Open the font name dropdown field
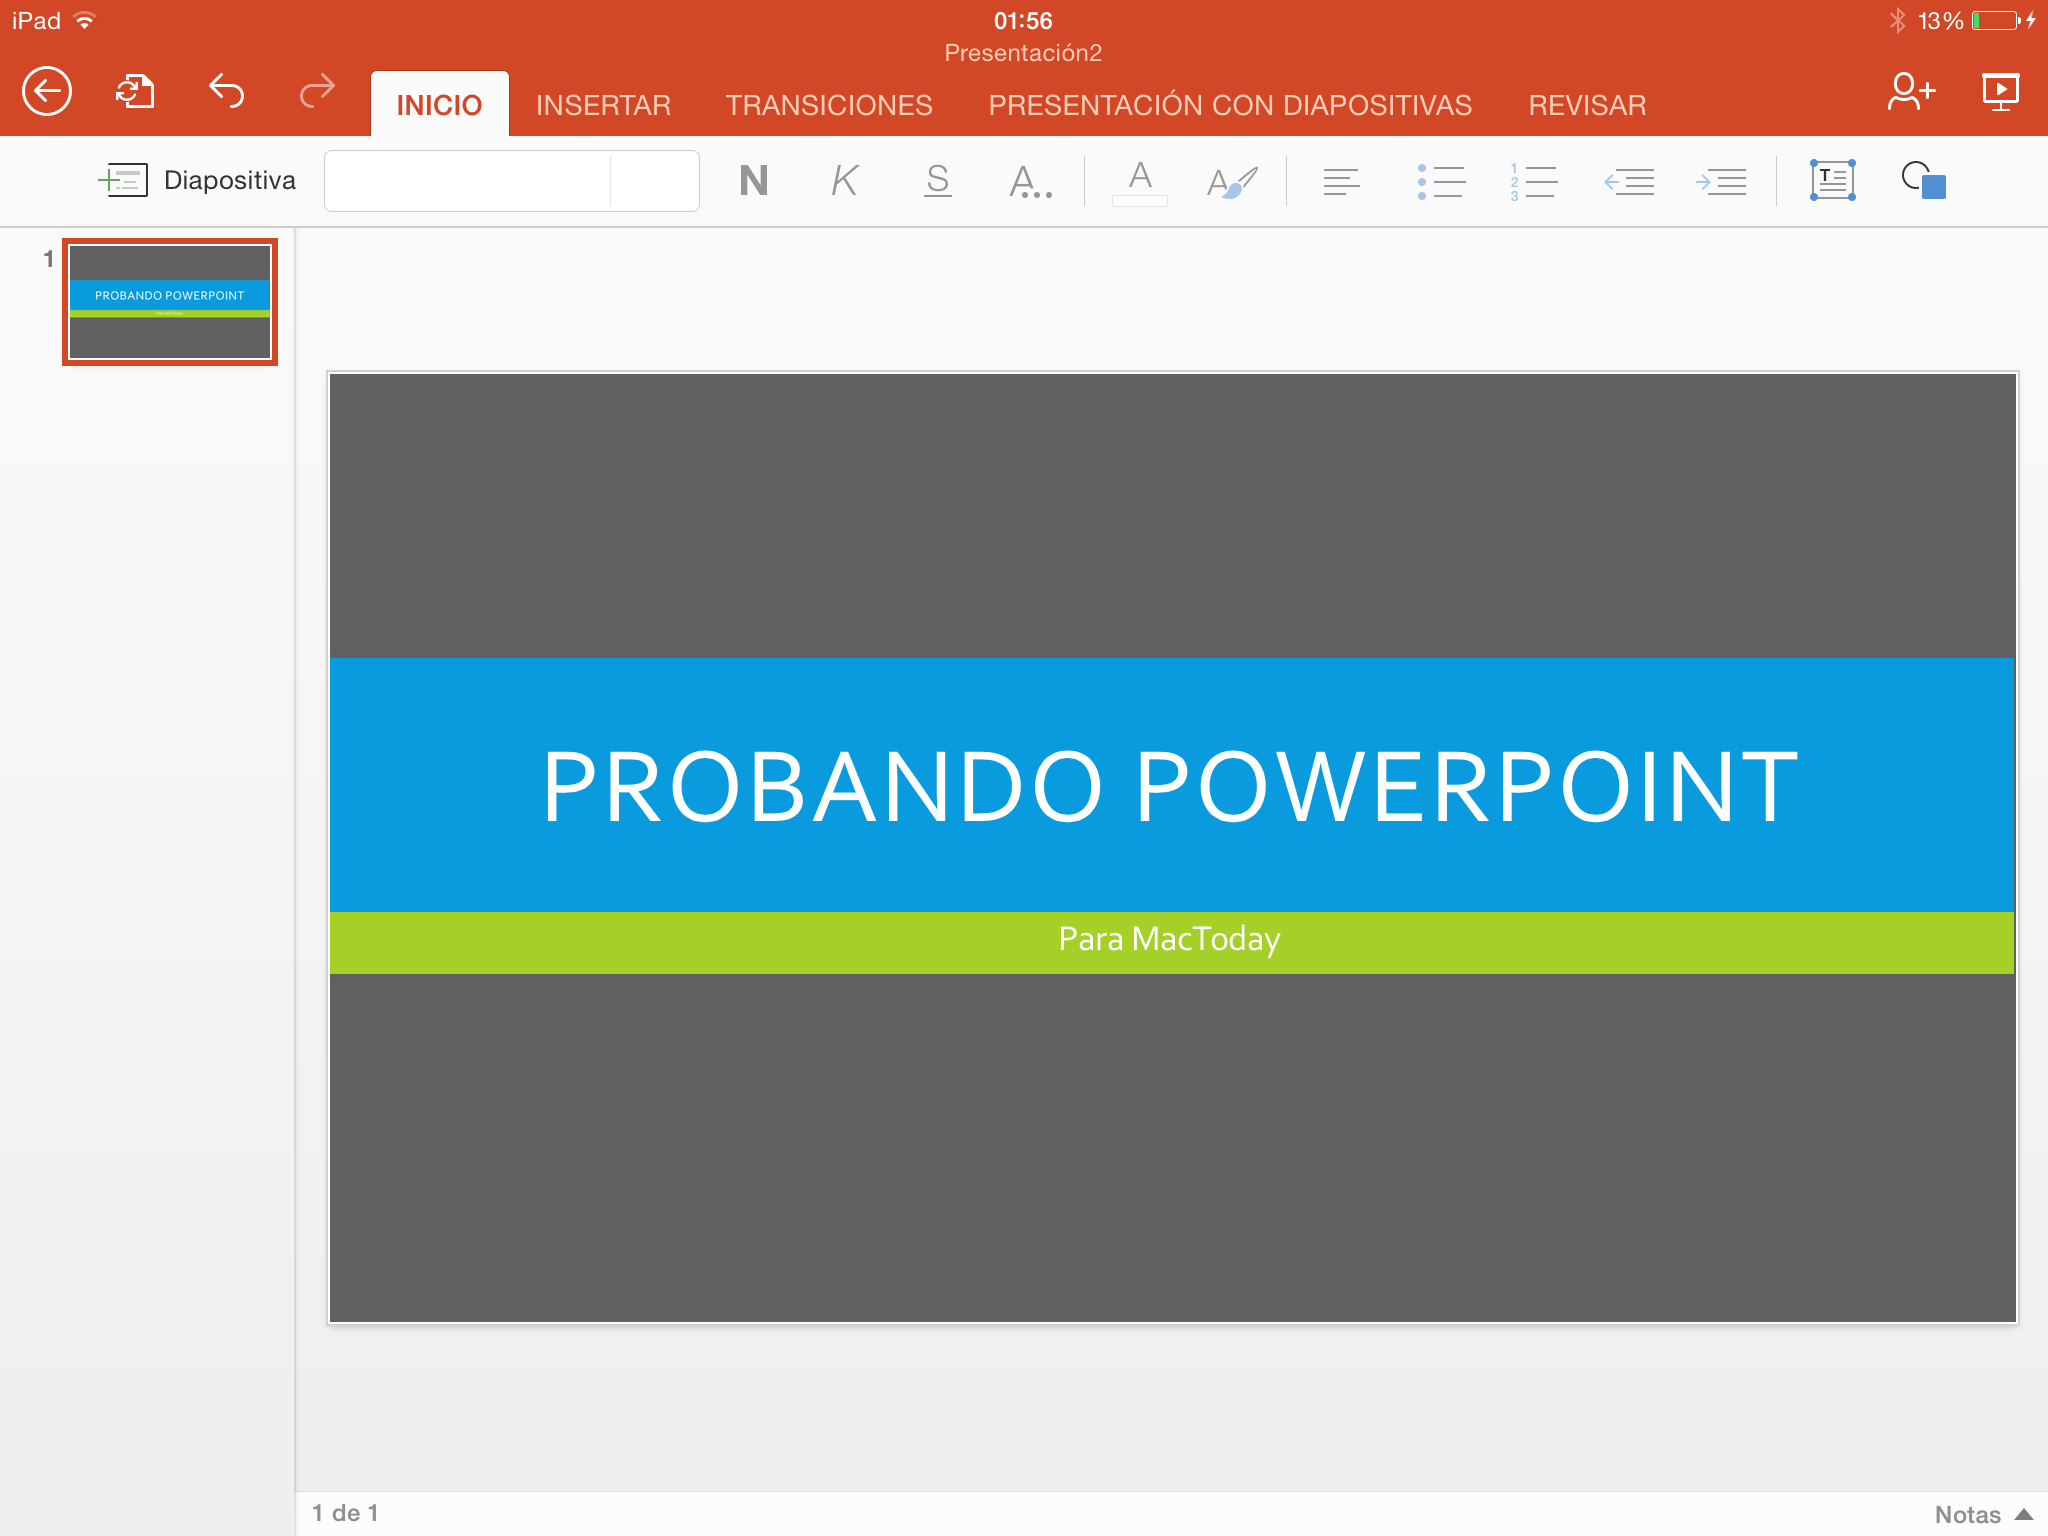This screenshot has width=2048, height=1536. (x=468, y=181)
